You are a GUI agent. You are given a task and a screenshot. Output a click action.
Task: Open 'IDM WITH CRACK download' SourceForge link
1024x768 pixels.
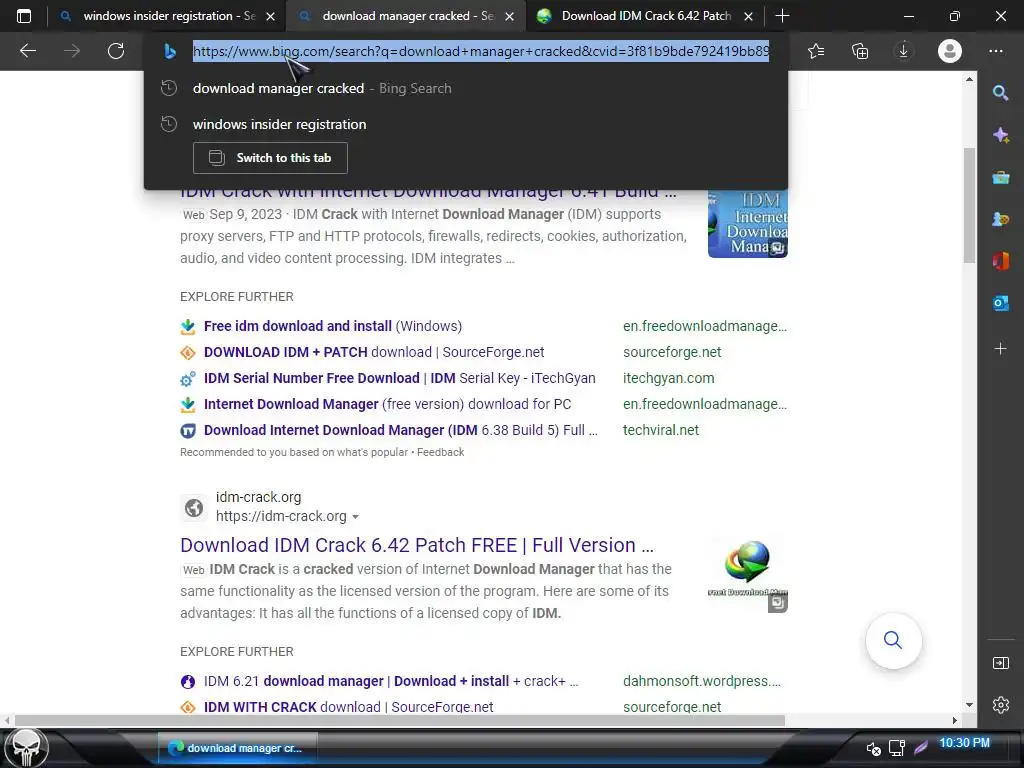click(x=349, y=707)
